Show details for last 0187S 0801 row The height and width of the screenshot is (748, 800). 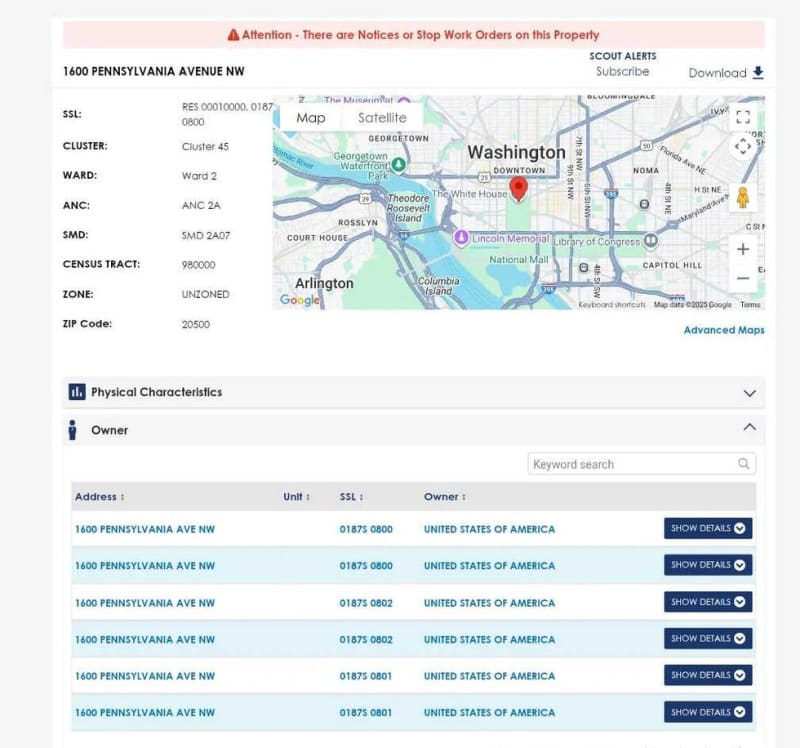pos(707,712)
